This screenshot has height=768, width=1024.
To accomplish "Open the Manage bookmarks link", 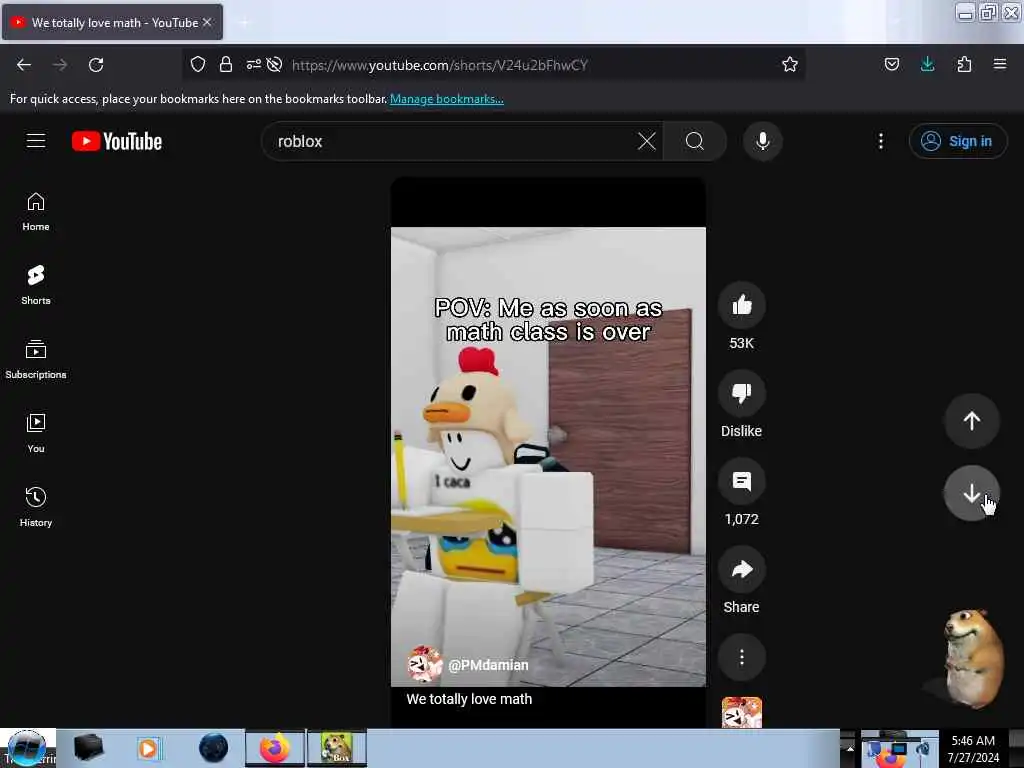I will [447, 99].
